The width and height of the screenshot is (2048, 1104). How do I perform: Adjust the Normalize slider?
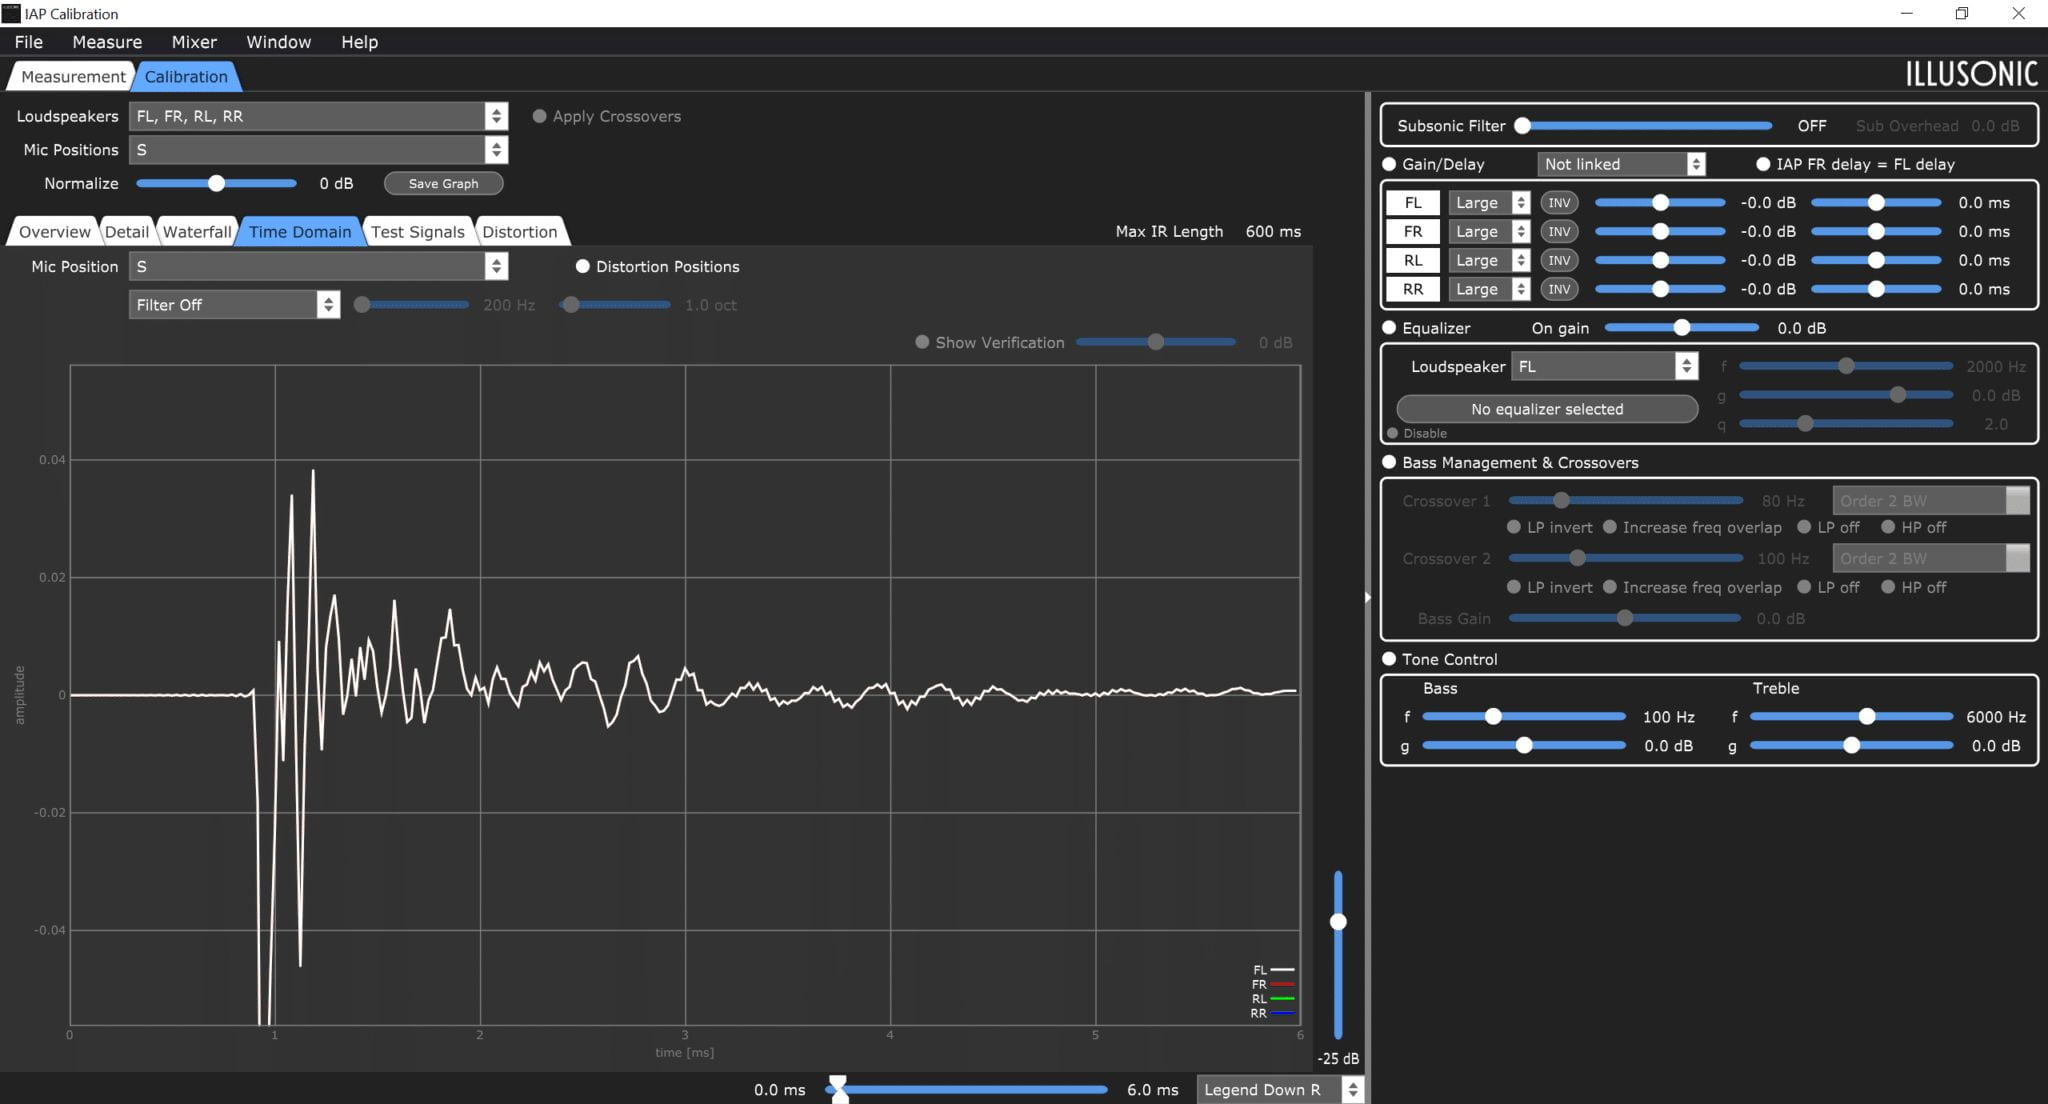(x=216, y=183)
